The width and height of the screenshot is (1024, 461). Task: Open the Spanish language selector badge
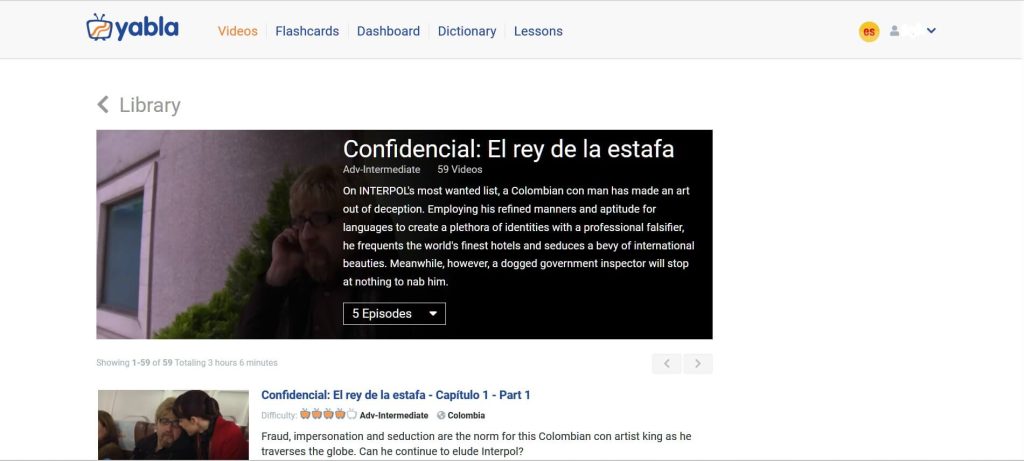click(x=869, y=31)
